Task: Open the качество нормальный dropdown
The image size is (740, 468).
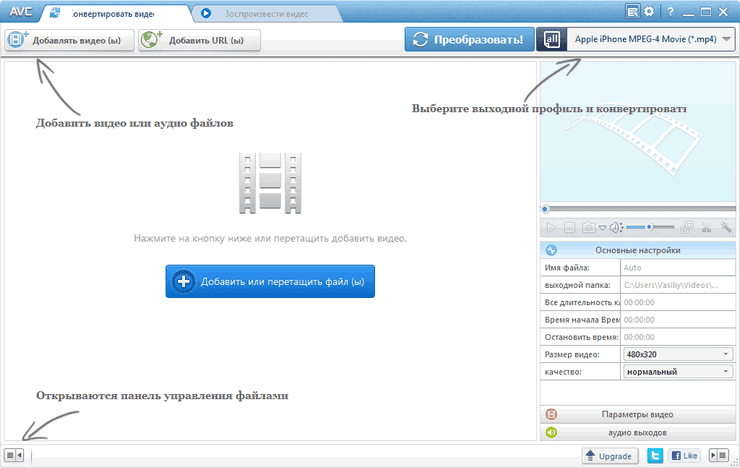Action: pyautogui.click(x=678, y=372)
